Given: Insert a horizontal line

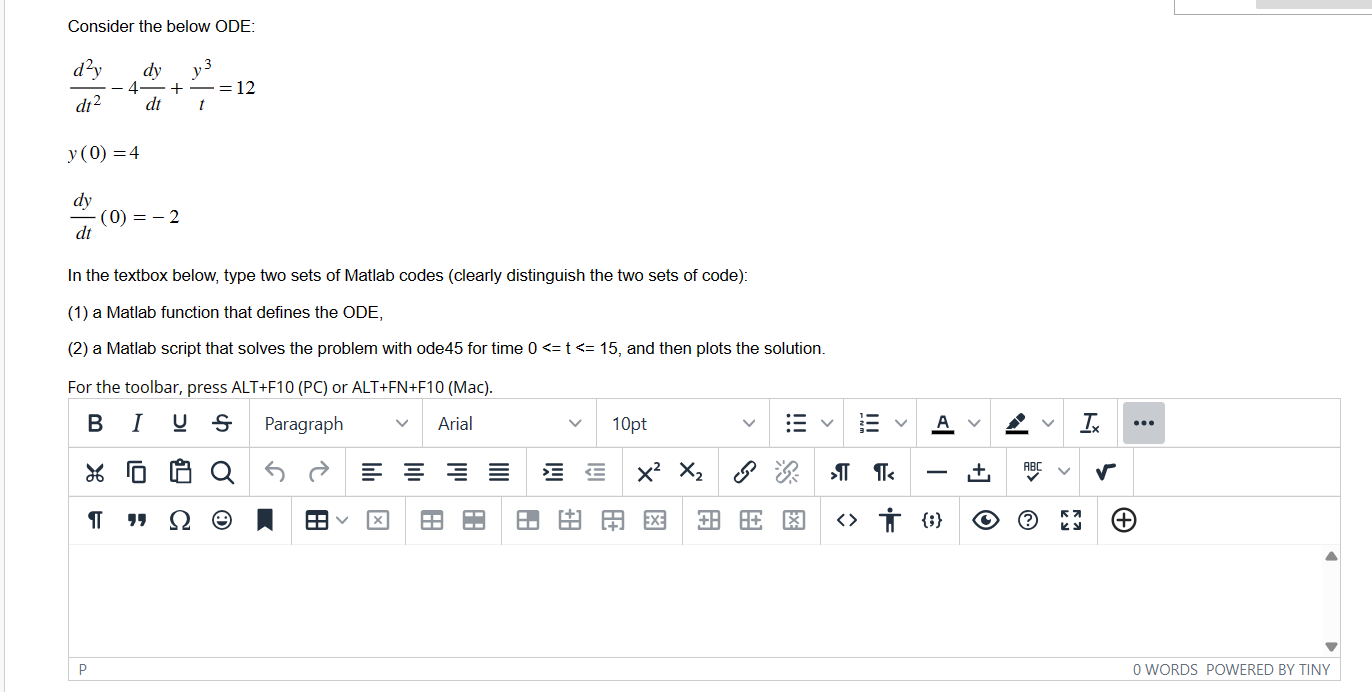Looking at the screenshot, I should click(936, 472).
